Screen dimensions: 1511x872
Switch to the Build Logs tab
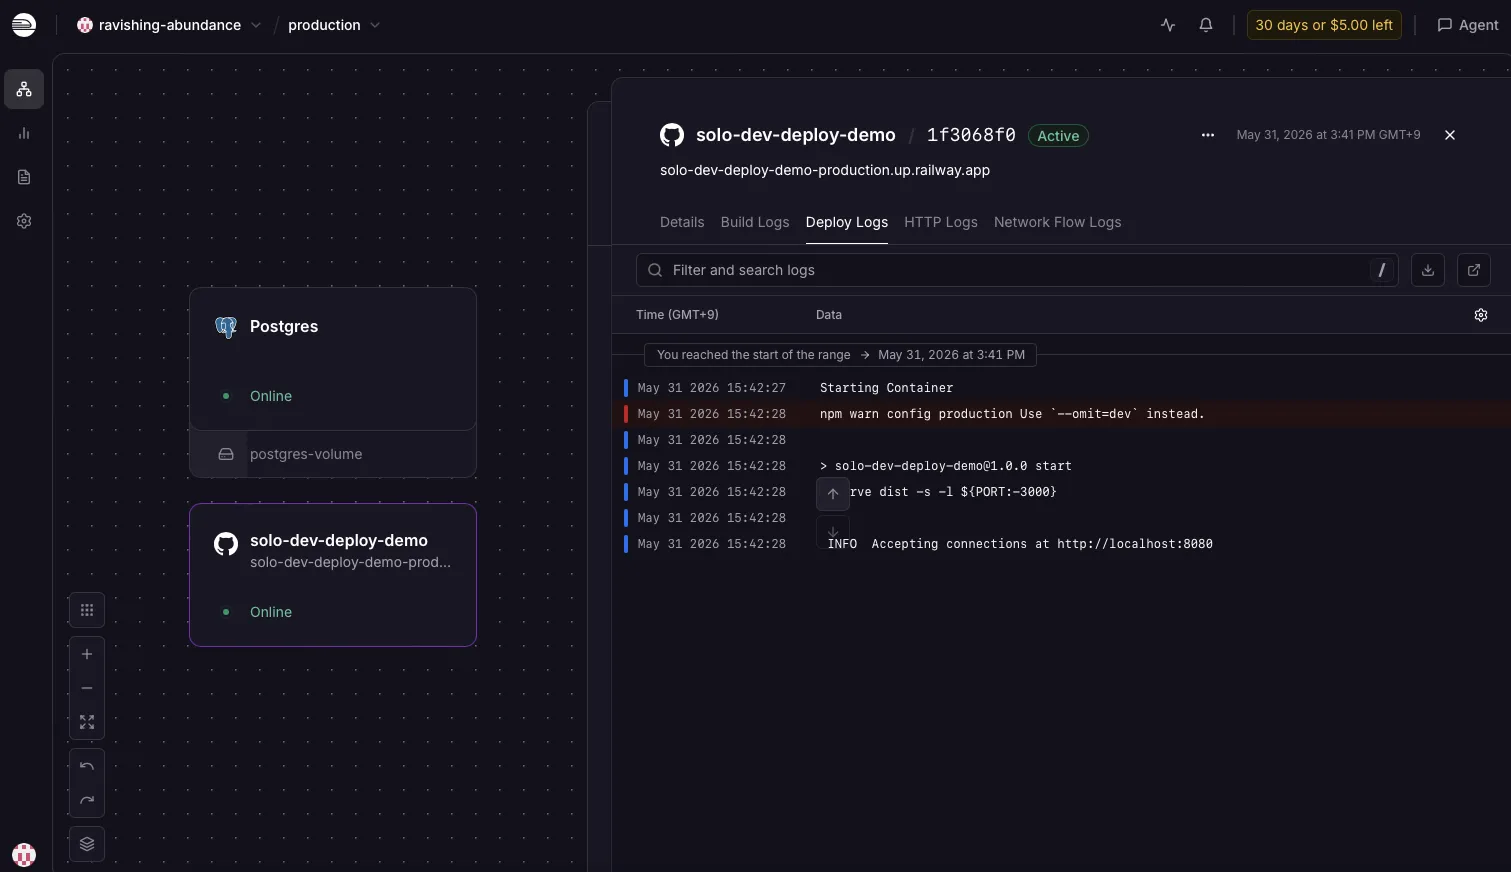click(x=755, y=222)
